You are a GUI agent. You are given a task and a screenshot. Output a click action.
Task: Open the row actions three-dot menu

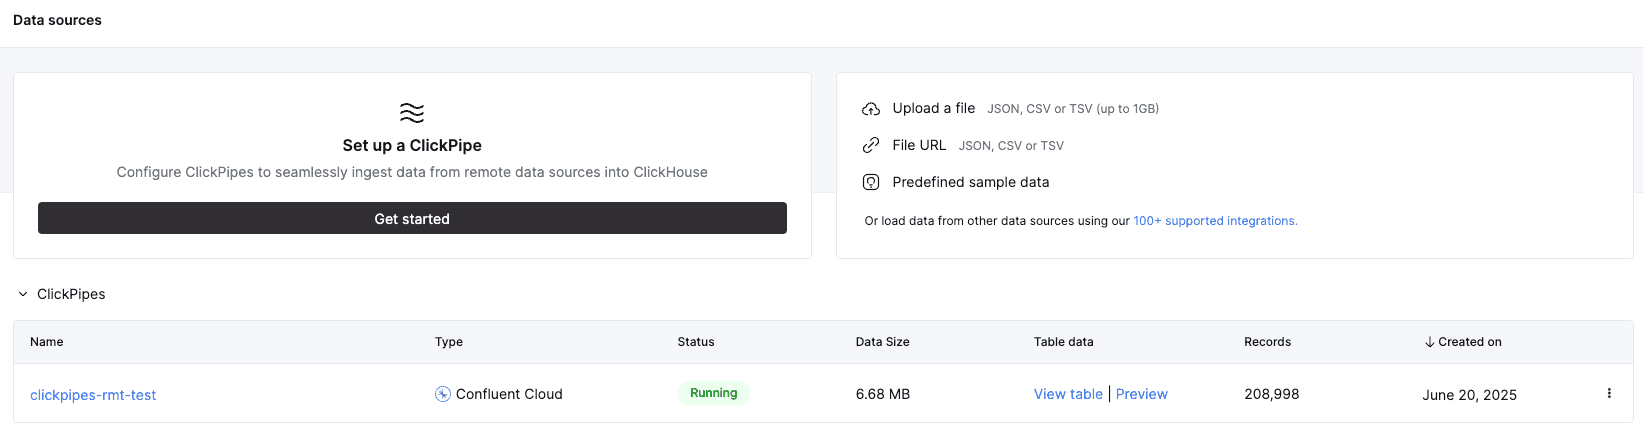point(1609,393)
